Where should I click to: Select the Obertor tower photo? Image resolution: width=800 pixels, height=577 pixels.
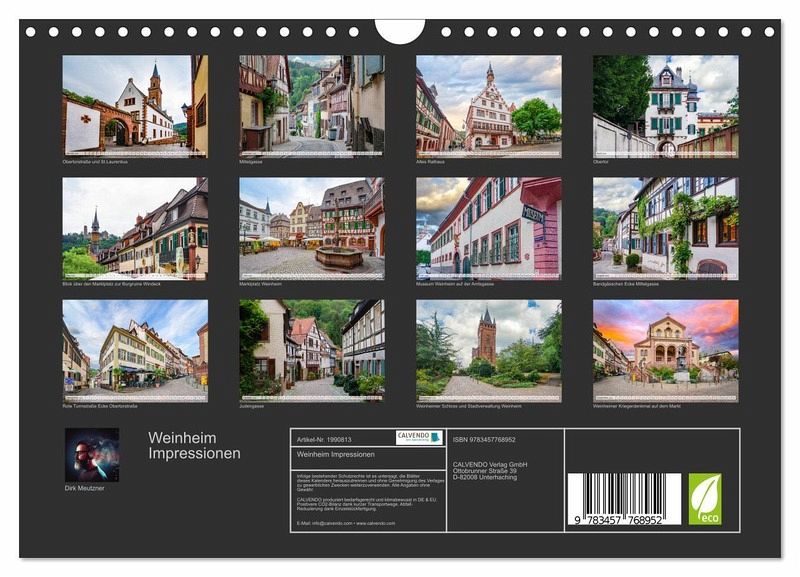tap(665, 106)
